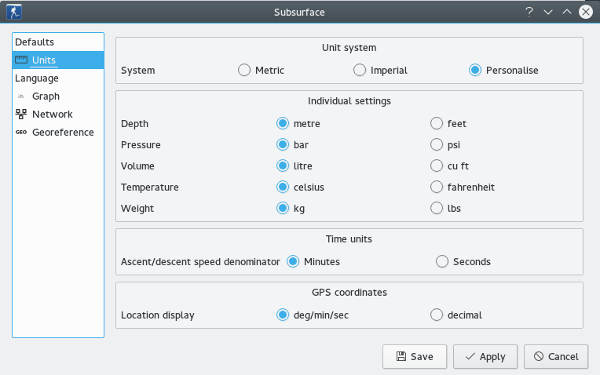
Task: Open the Graph preferences page
Action: pos(58,96)
